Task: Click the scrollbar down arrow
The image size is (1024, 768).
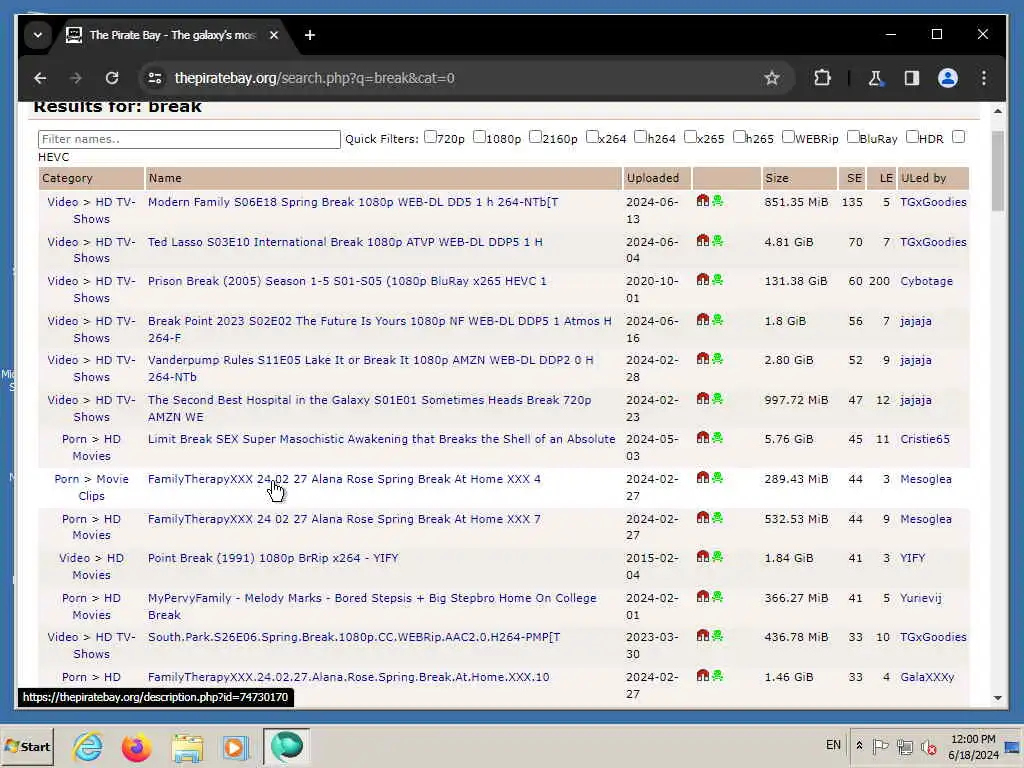Action: [x=997, y=697]
